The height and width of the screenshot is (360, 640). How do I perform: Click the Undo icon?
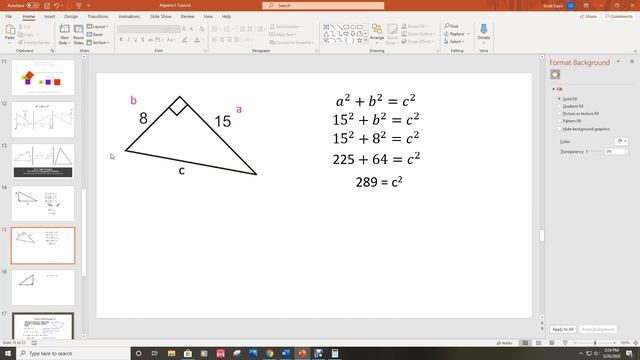click(57, 5)
